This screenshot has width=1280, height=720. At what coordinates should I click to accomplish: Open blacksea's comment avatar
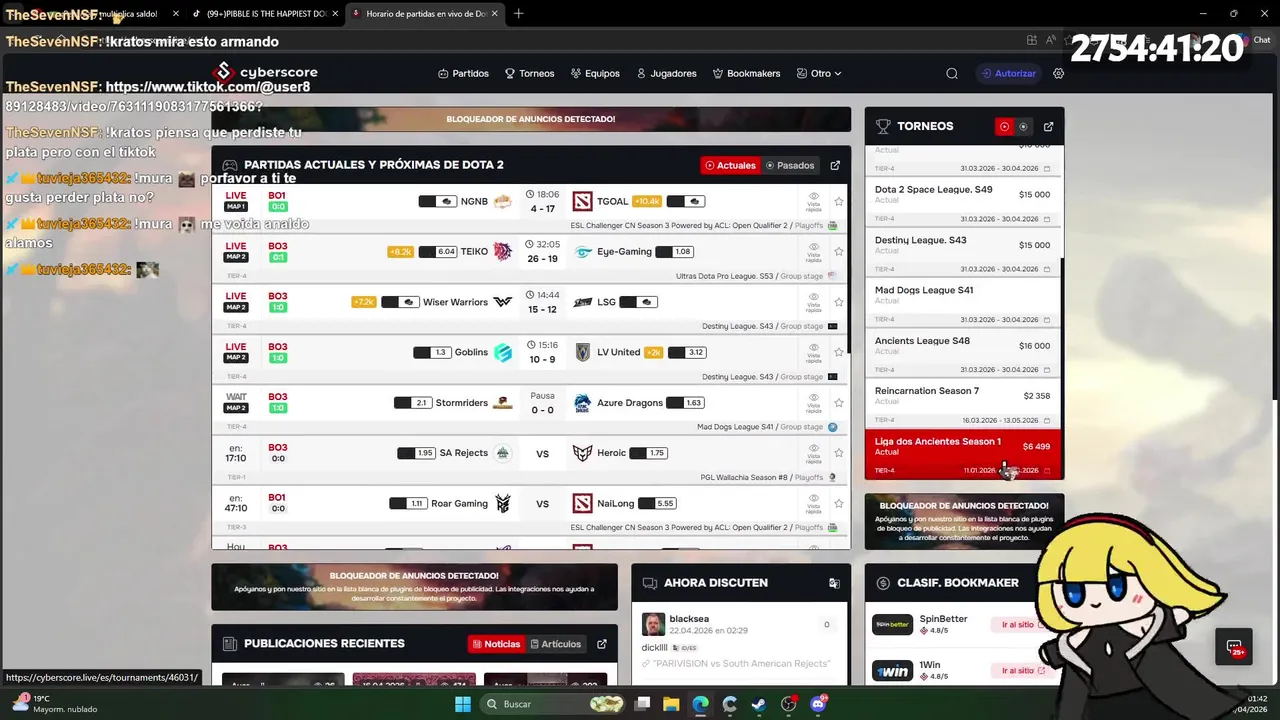653,624
